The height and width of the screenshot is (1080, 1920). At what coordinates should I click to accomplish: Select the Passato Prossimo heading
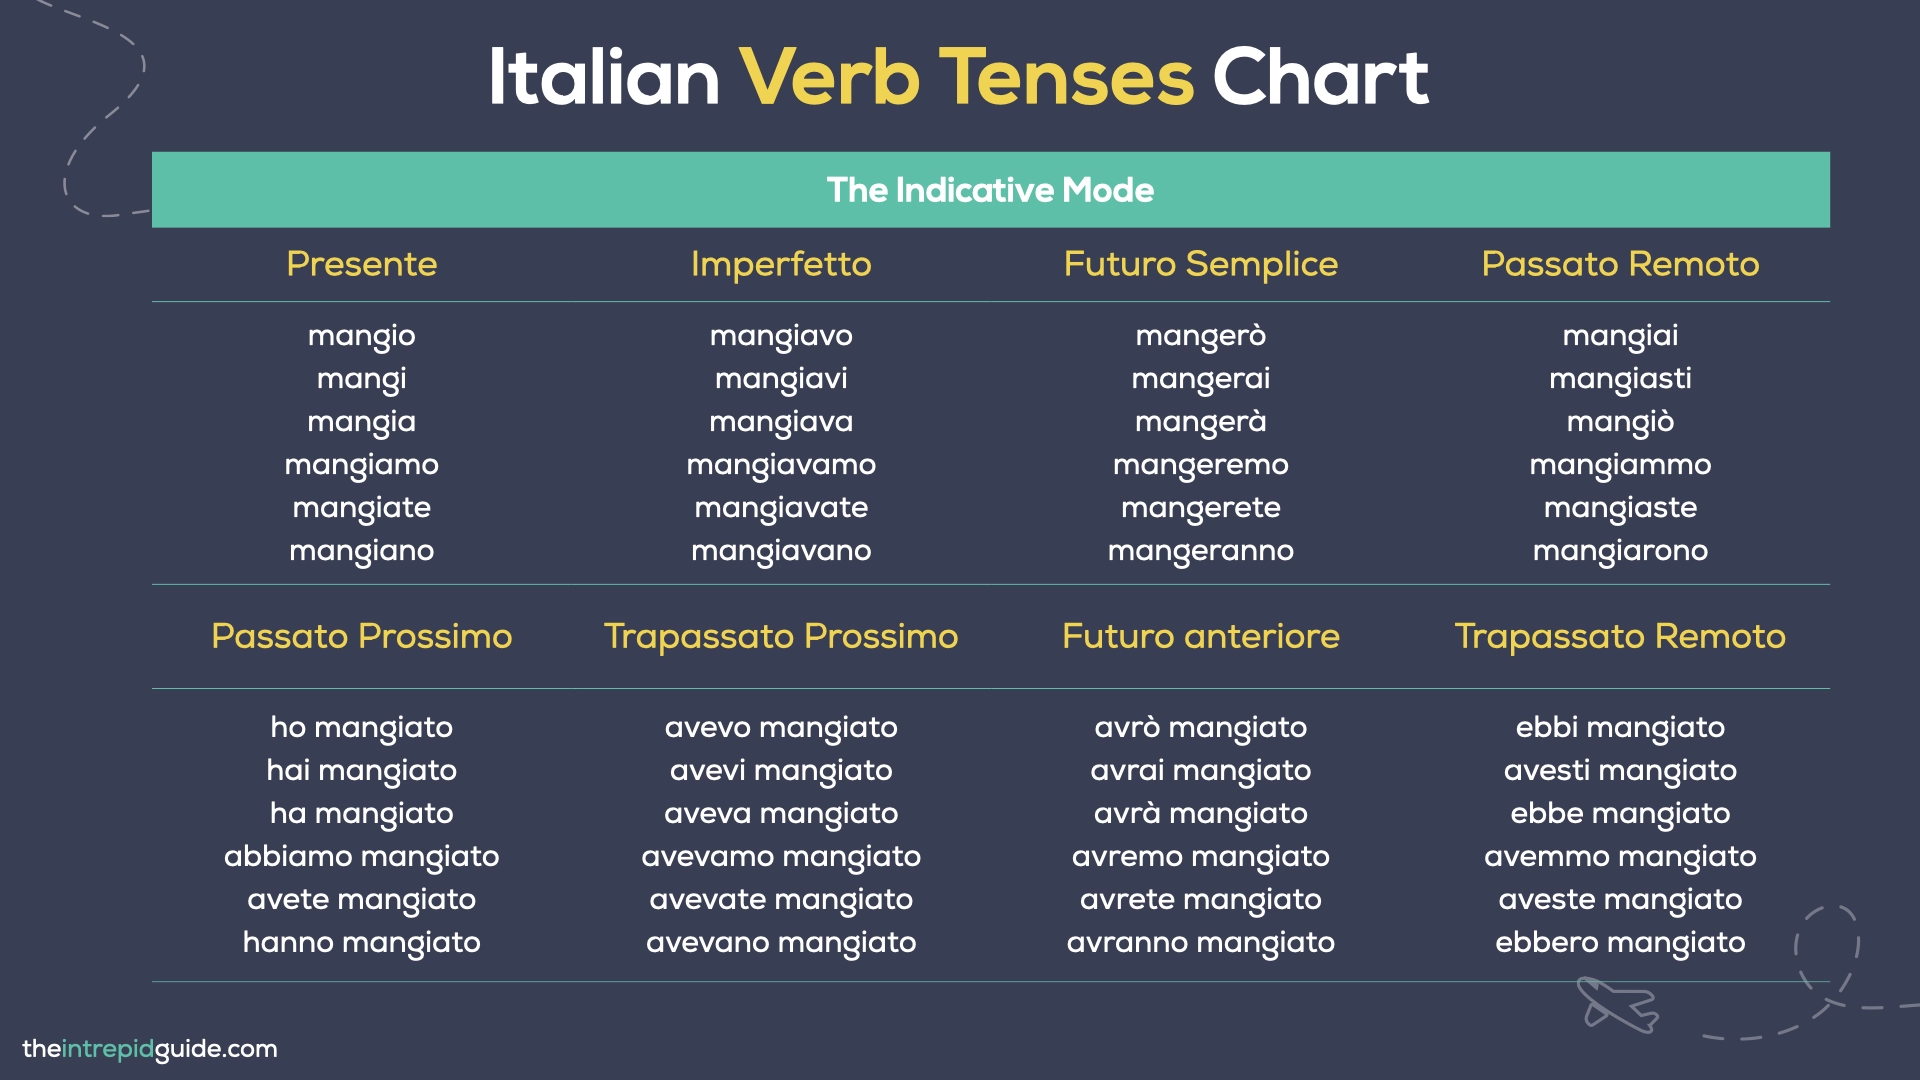[362, 636]
